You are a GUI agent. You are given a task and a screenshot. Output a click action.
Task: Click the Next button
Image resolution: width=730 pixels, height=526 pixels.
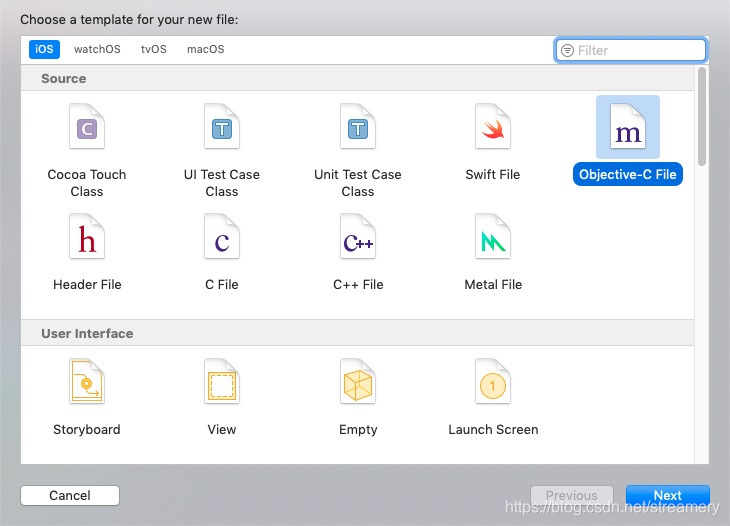(668, 495)
